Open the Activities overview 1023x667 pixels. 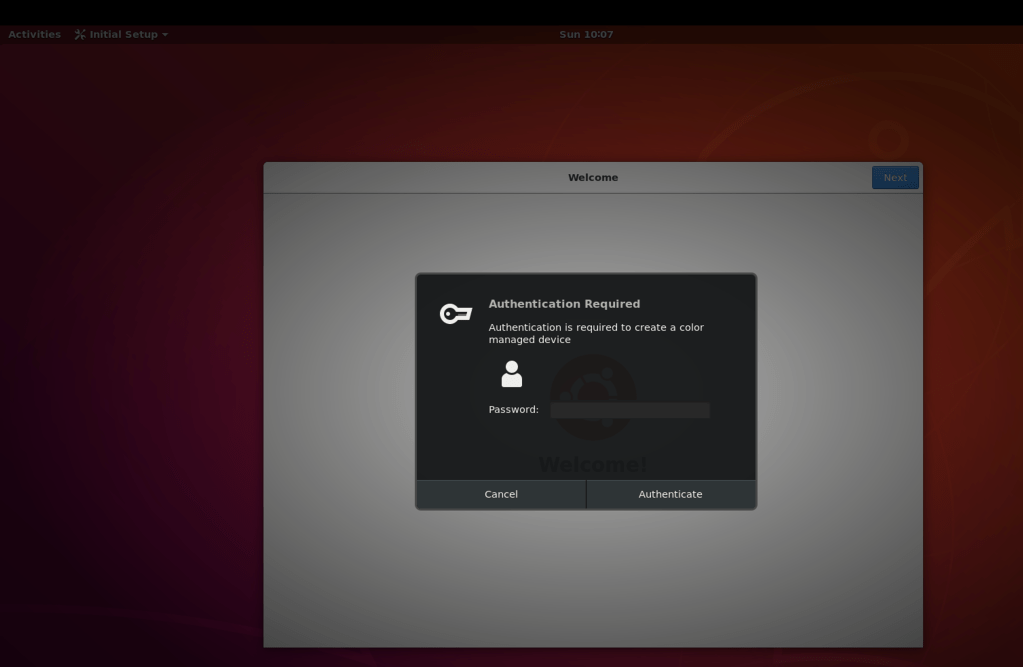[35, 35]
